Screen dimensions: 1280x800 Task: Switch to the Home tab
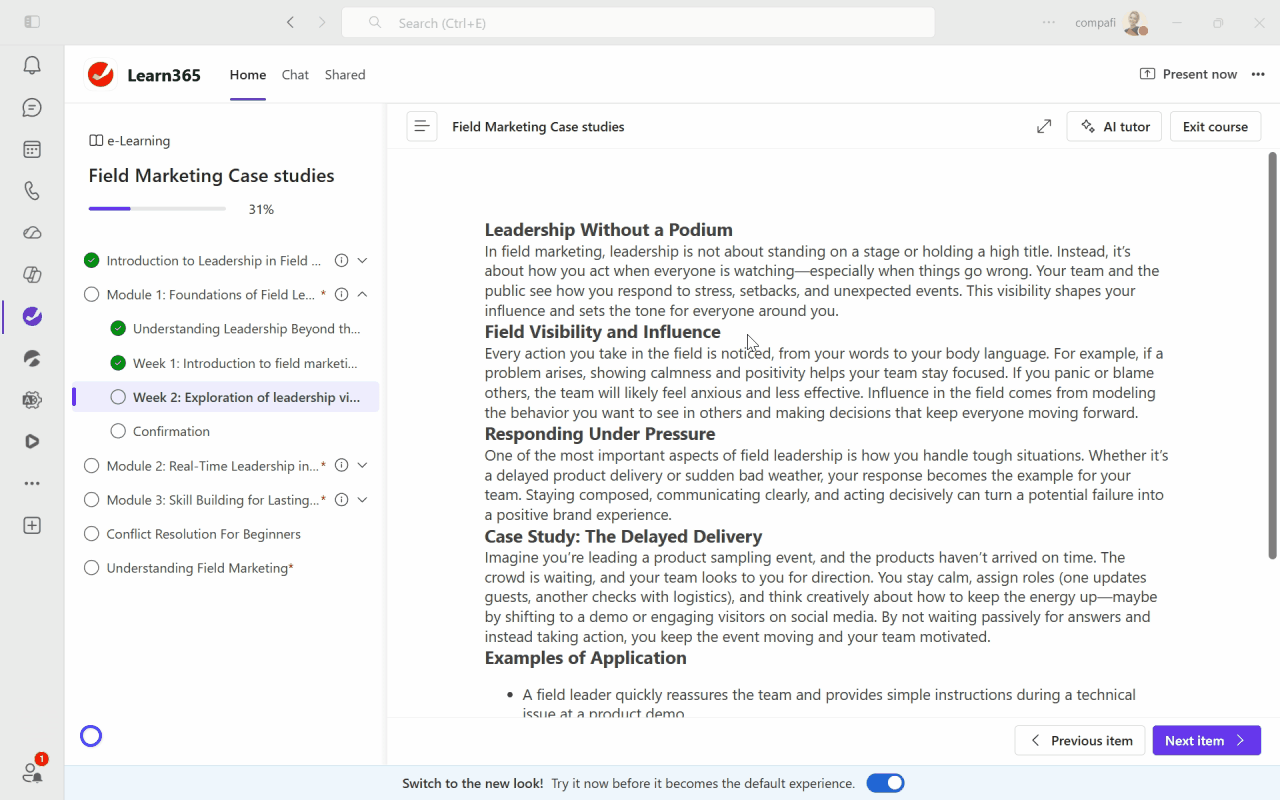point(248,75)
